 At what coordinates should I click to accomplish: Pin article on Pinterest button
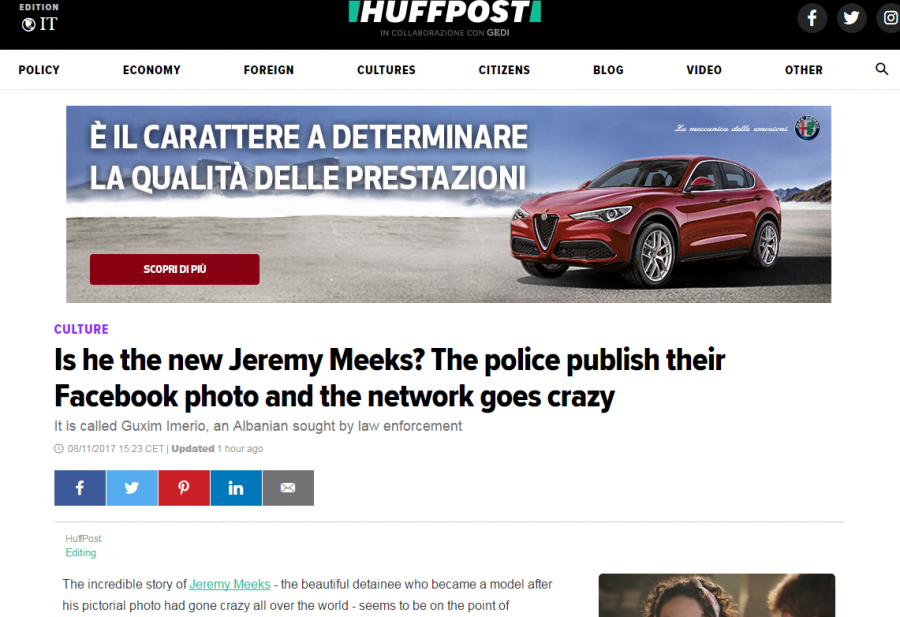point(184,488)
